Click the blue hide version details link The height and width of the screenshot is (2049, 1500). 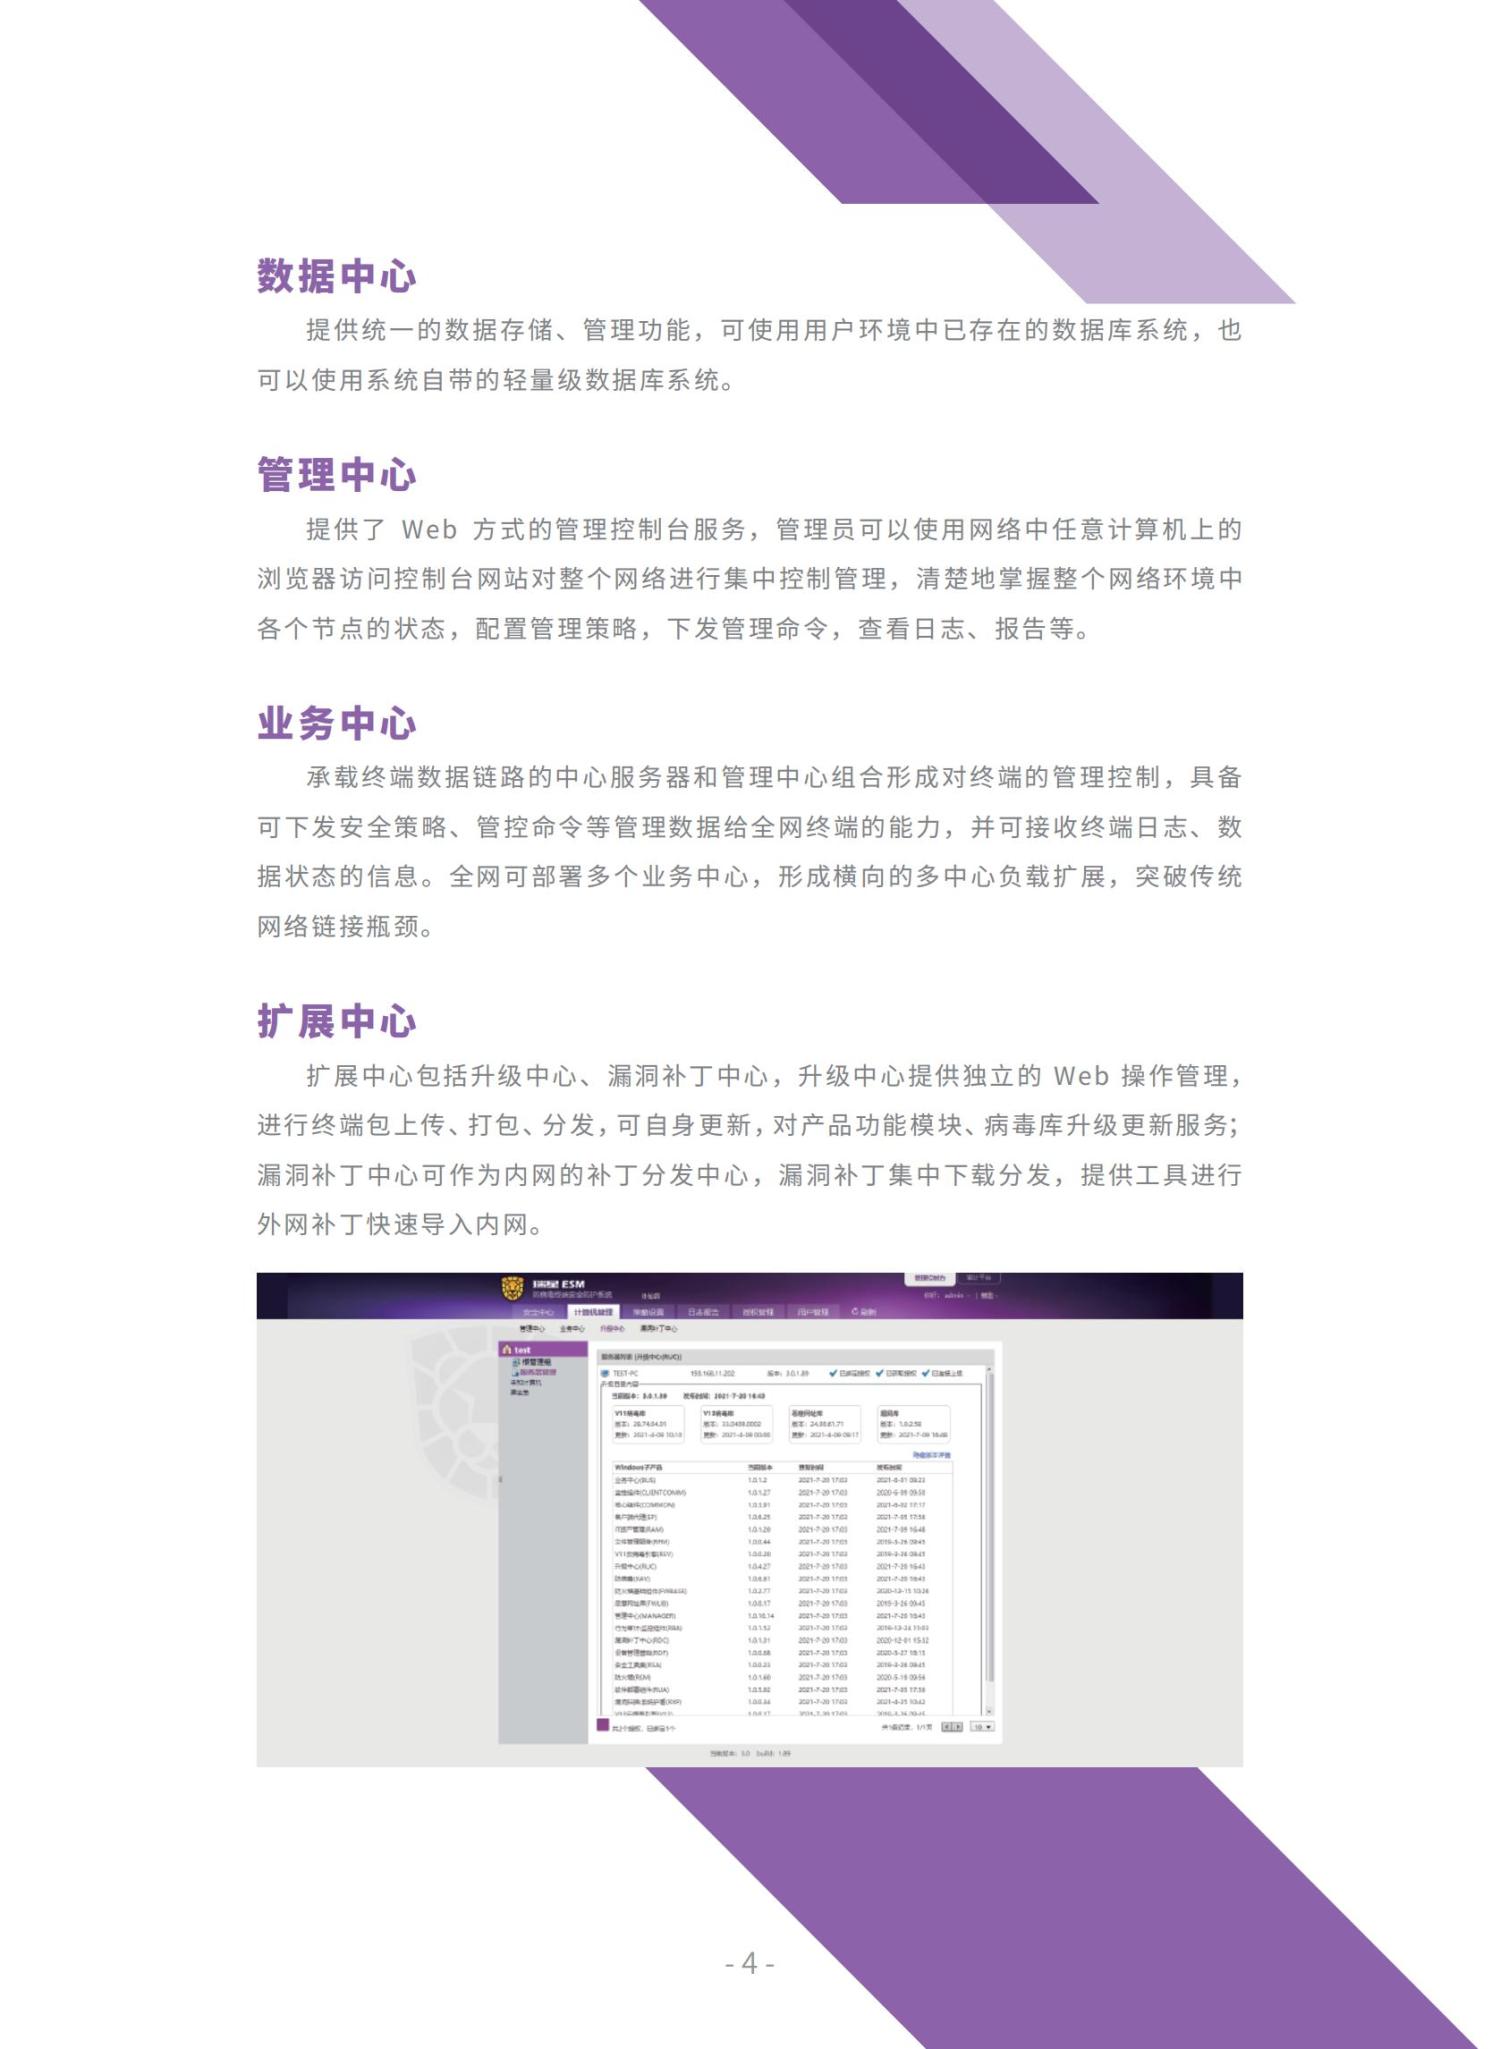(x=932, y=1455)
